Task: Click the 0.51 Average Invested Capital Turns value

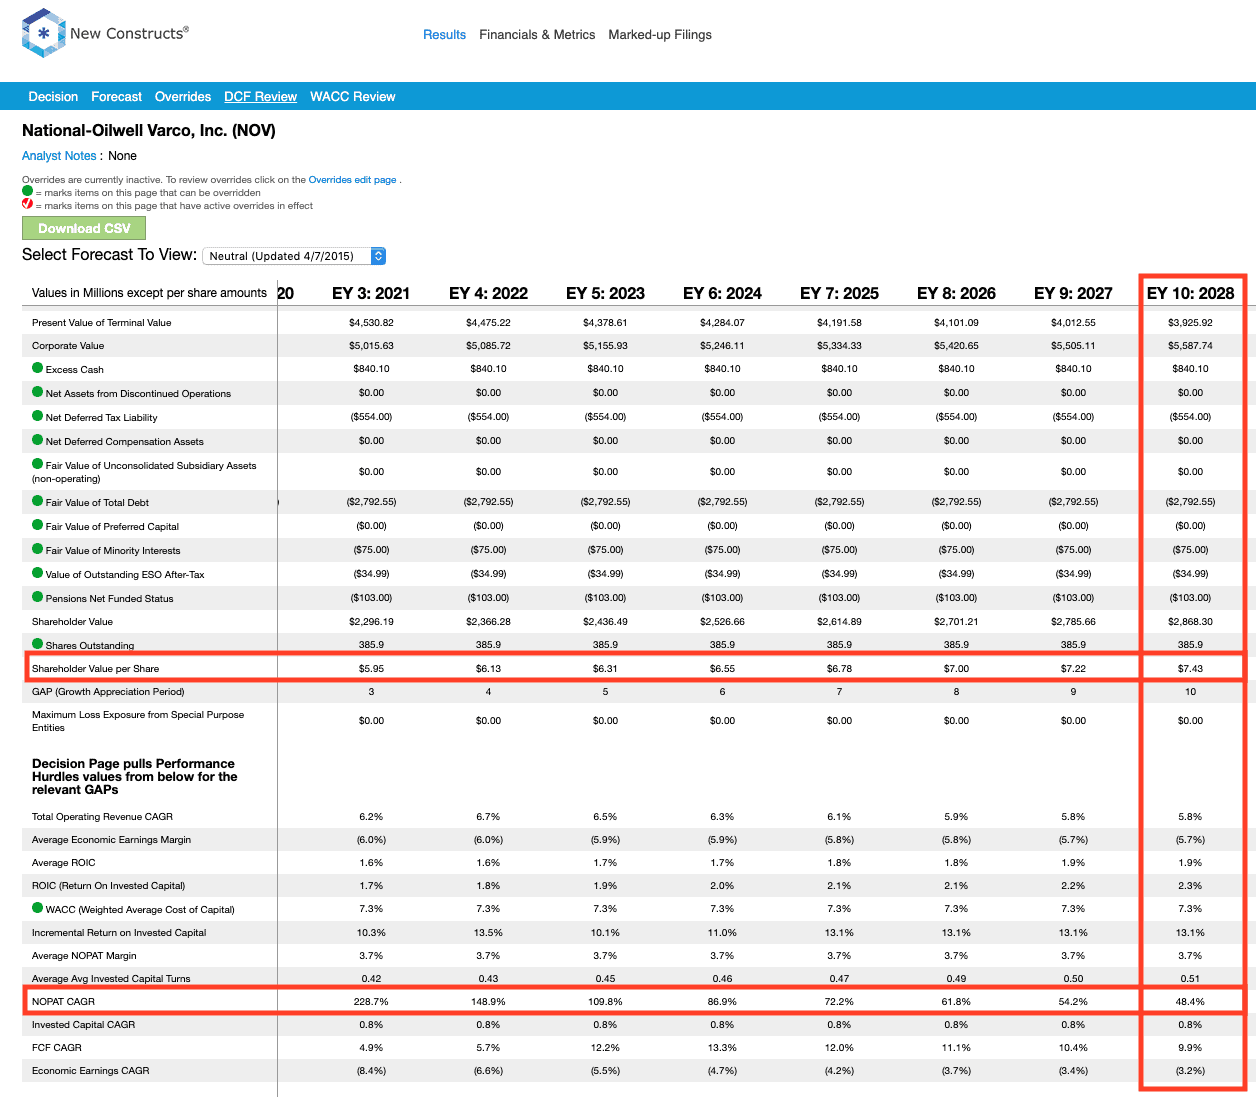Action: pyautogui.click(x=1190, y=978)
